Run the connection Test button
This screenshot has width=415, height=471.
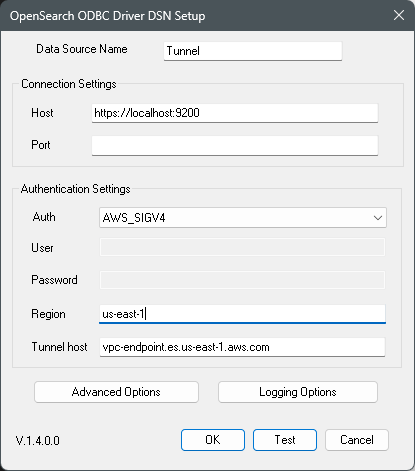click(x=285, y=440)
